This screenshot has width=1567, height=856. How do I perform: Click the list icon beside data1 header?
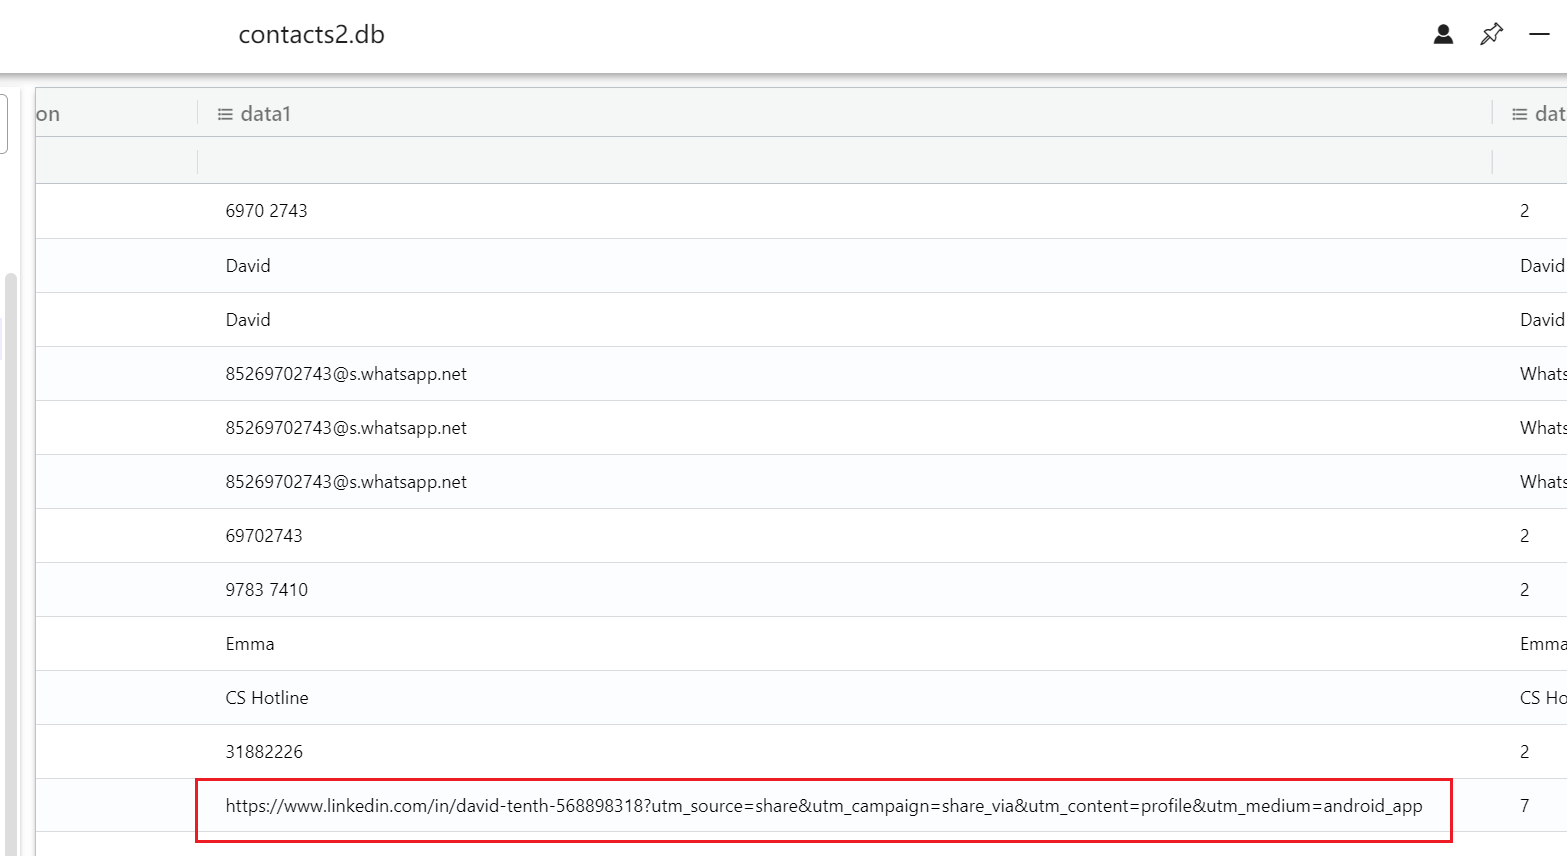tap(225, 114)
